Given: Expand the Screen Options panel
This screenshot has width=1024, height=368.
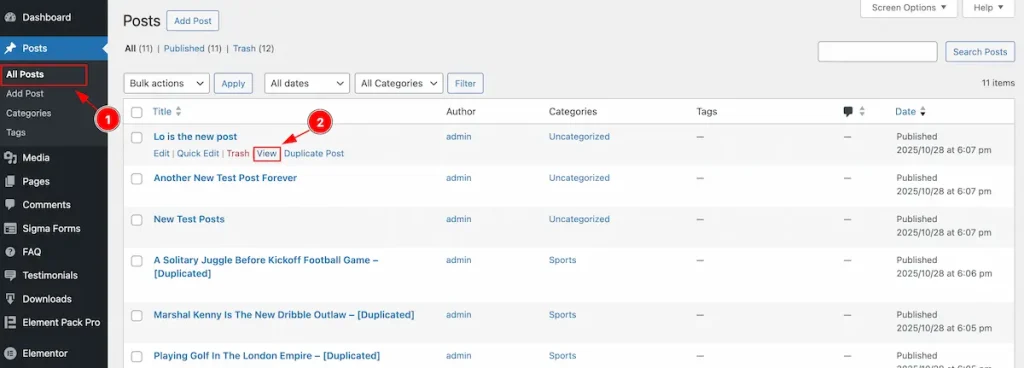Looking at the screenshot, I should click(x=908, y=8).
